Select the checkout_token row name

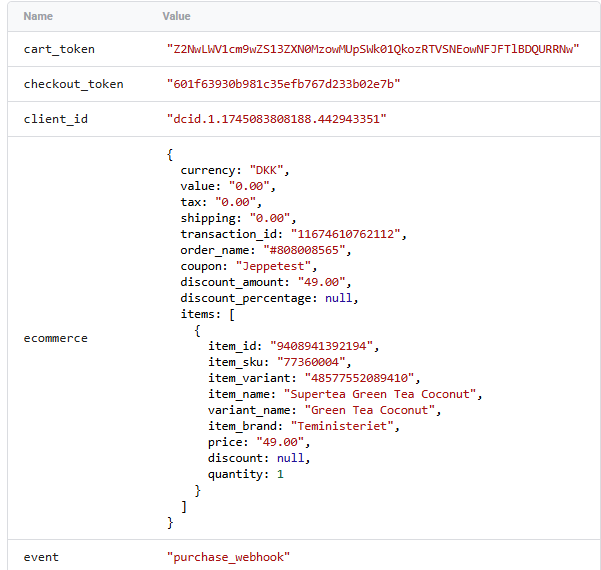click(74, 84)
